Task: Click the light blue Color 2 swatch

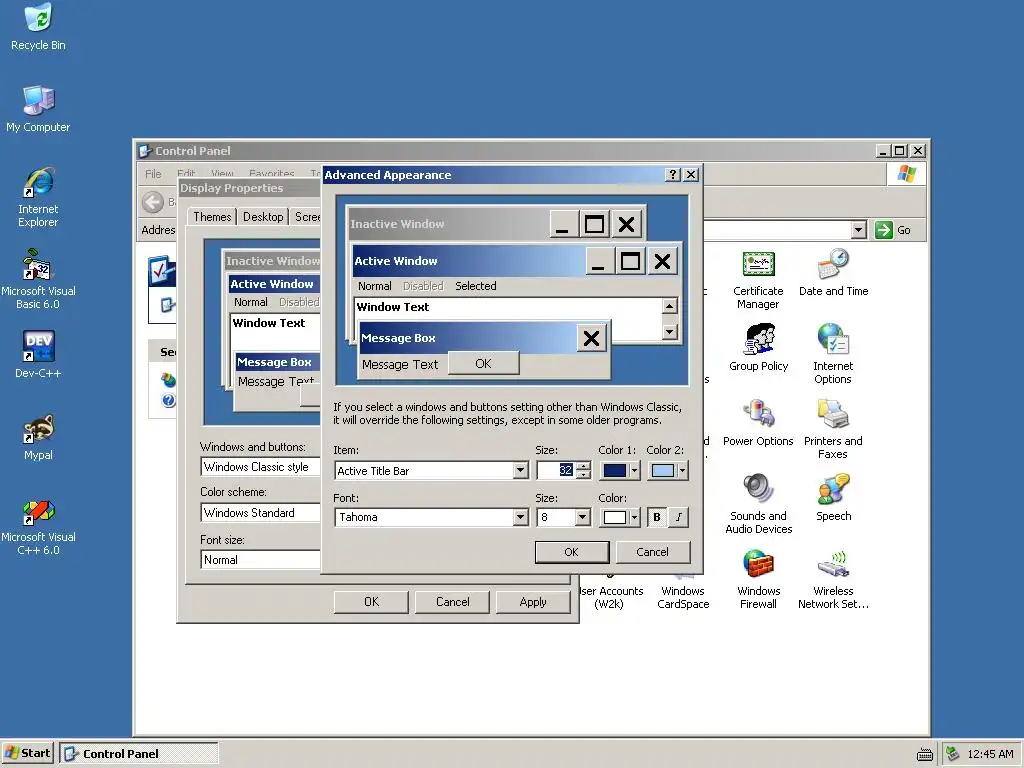Action: [x=663, y=470]
